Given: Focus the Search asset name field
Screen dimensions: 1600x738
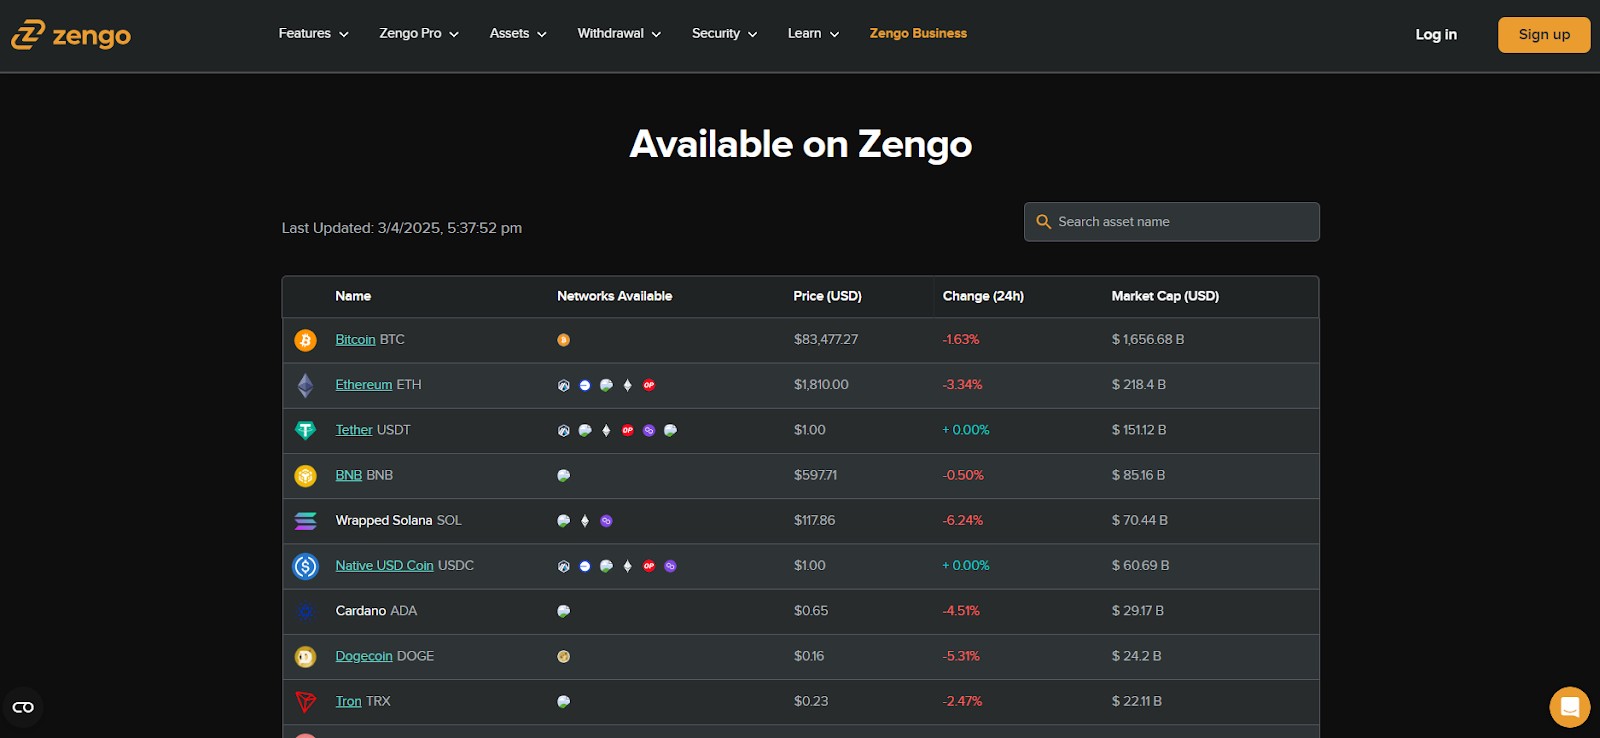Looking at the screenshot, I should (x=1171, y=222).
